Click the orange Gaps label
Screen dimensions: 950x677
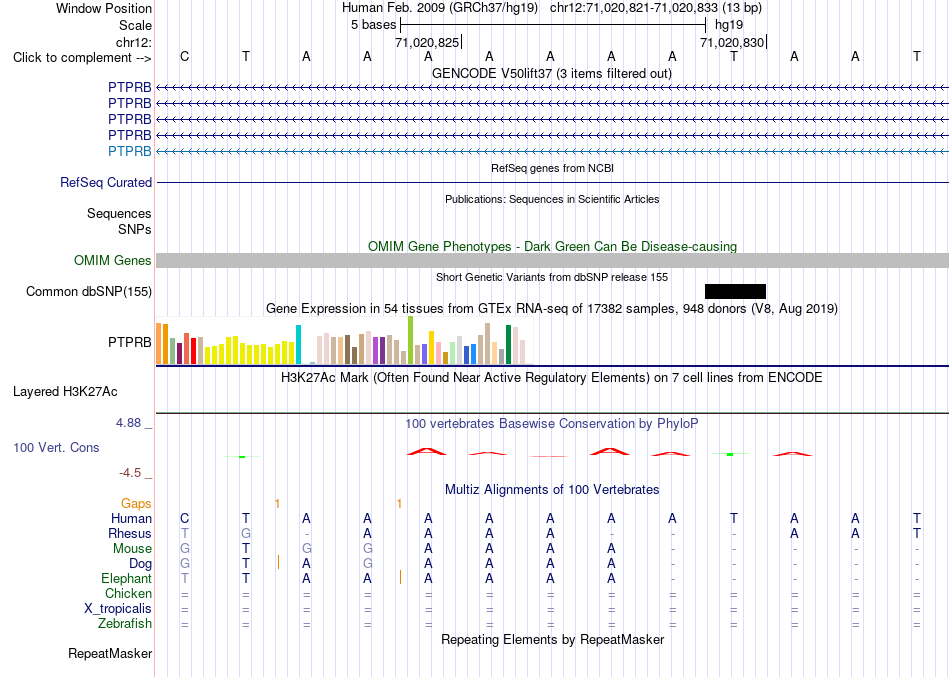coord(136,504)
